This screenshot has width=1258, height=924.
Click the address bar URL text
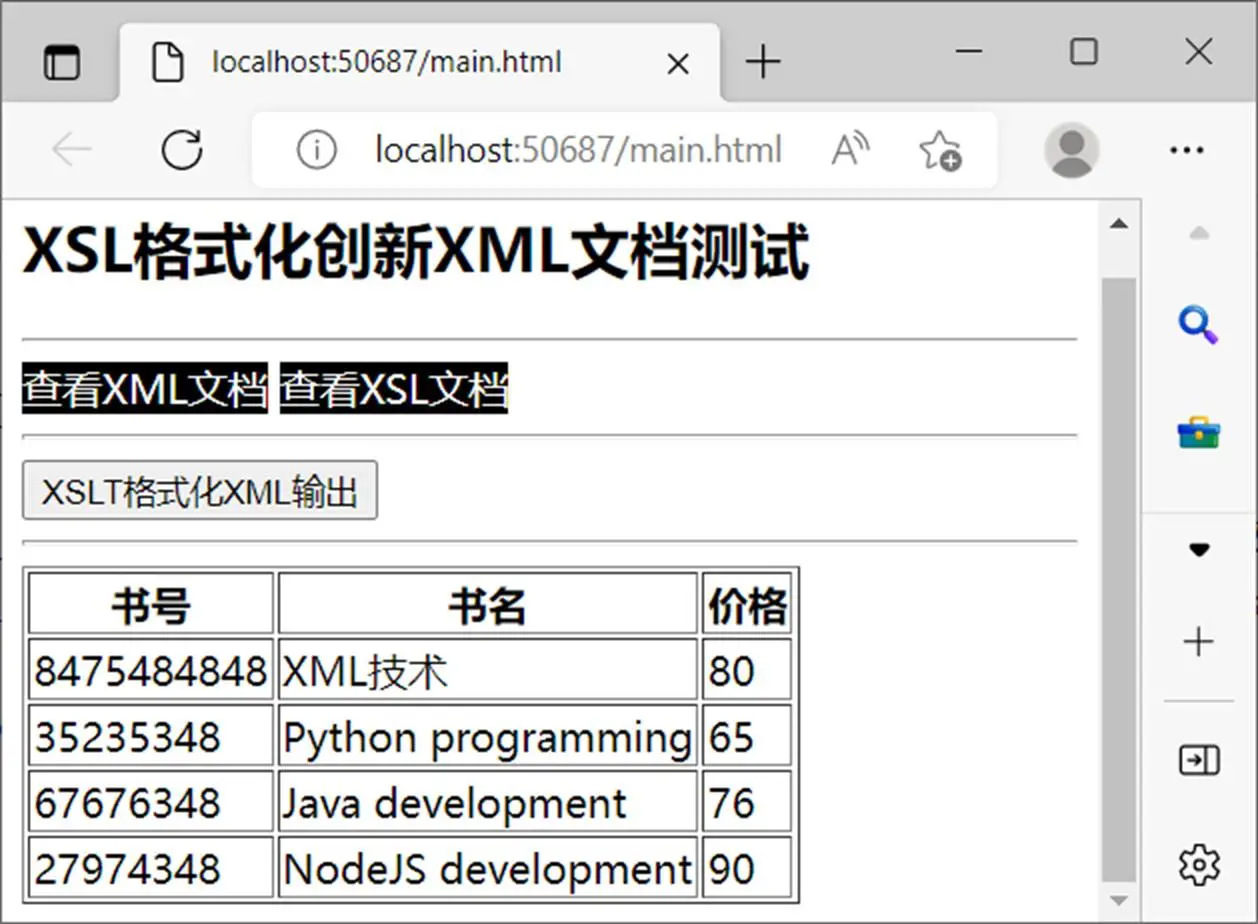(x=578, y=150)
